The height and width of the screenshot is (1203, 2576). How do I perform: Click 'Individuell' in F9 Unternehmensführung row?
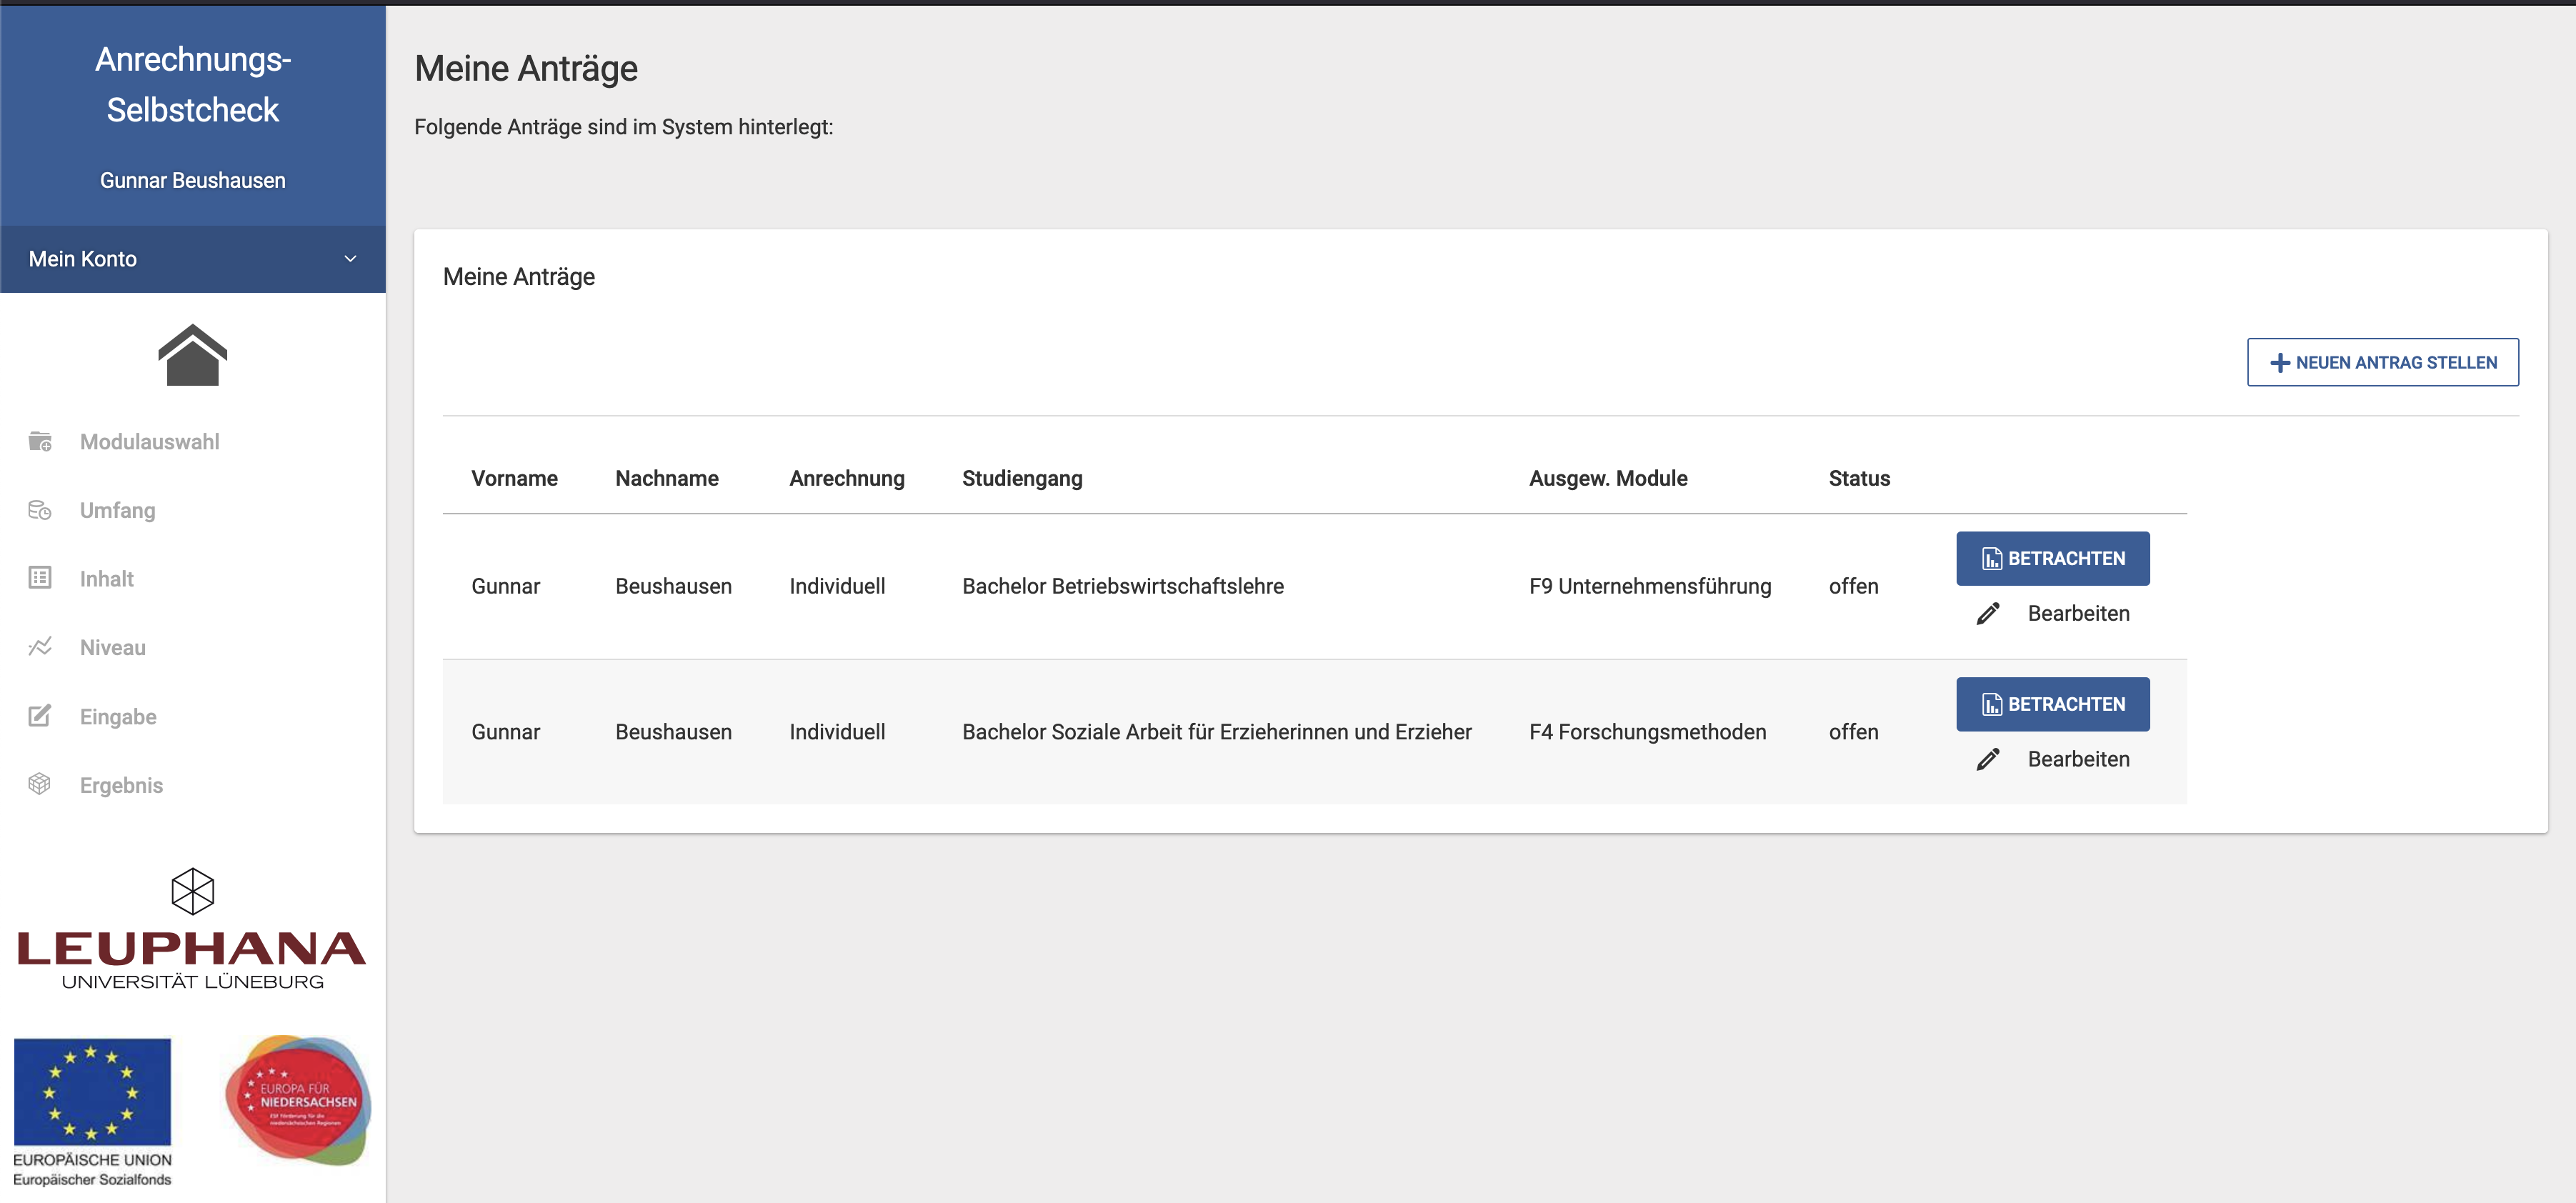[837, 586]
